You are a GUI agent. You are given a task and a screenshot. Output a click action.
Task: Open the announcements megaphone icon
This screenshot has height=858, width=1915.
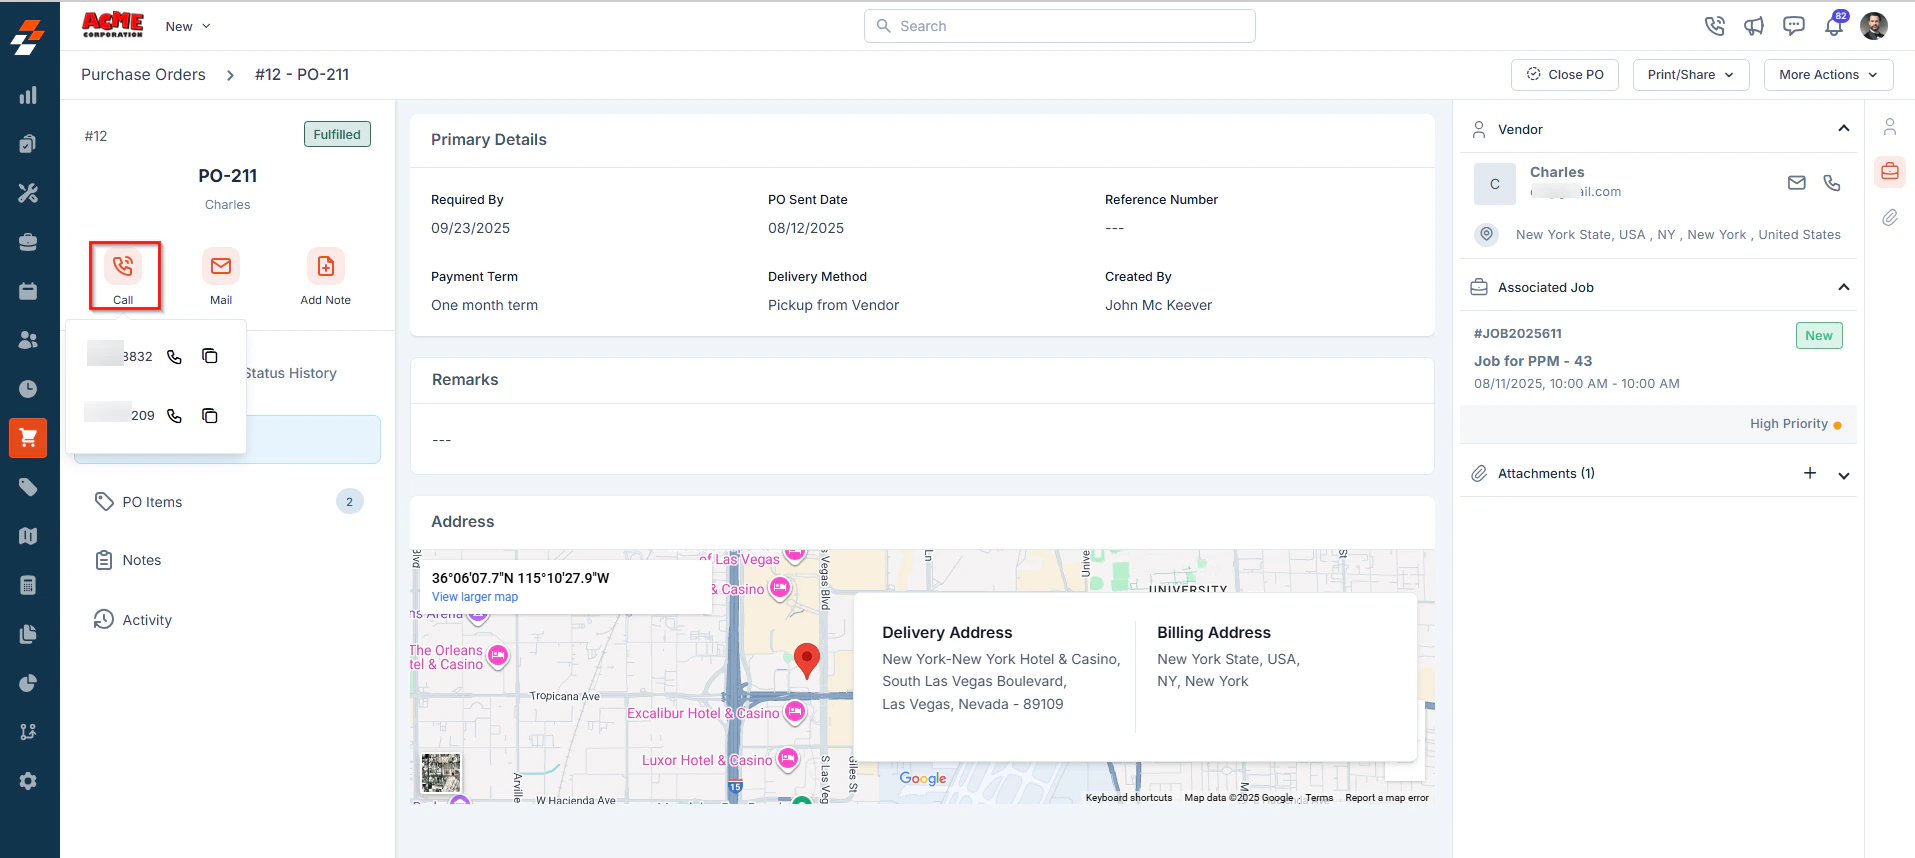[x=1754, y=26]
